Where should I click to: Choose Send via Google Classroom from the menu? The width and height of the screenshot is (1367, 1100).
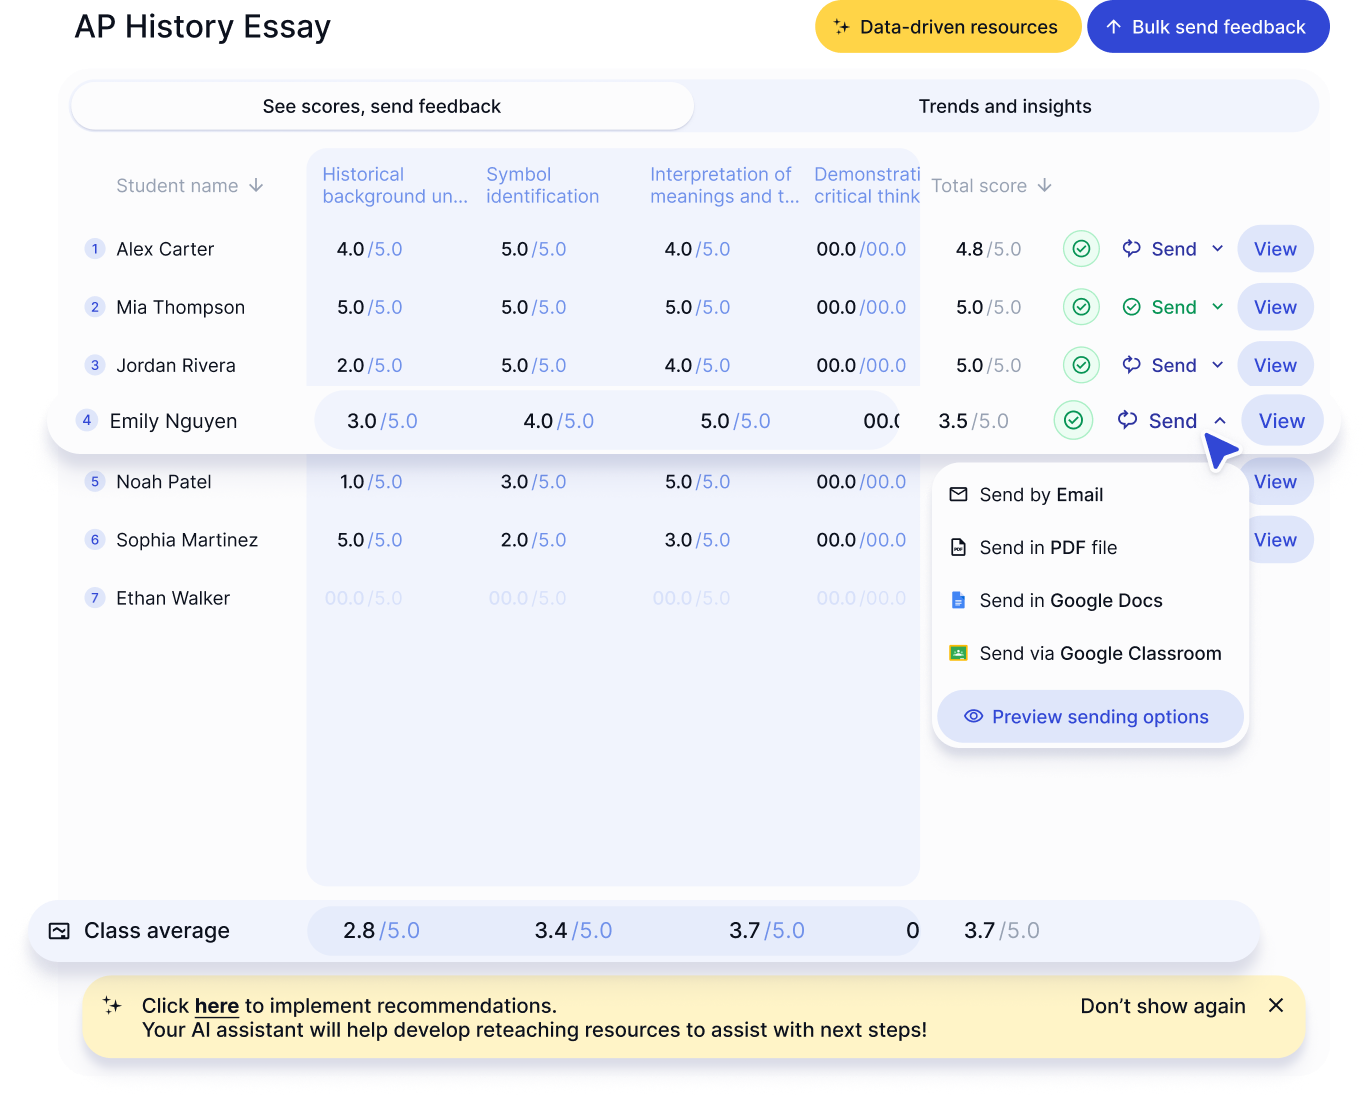click(x=1100, y=653)
